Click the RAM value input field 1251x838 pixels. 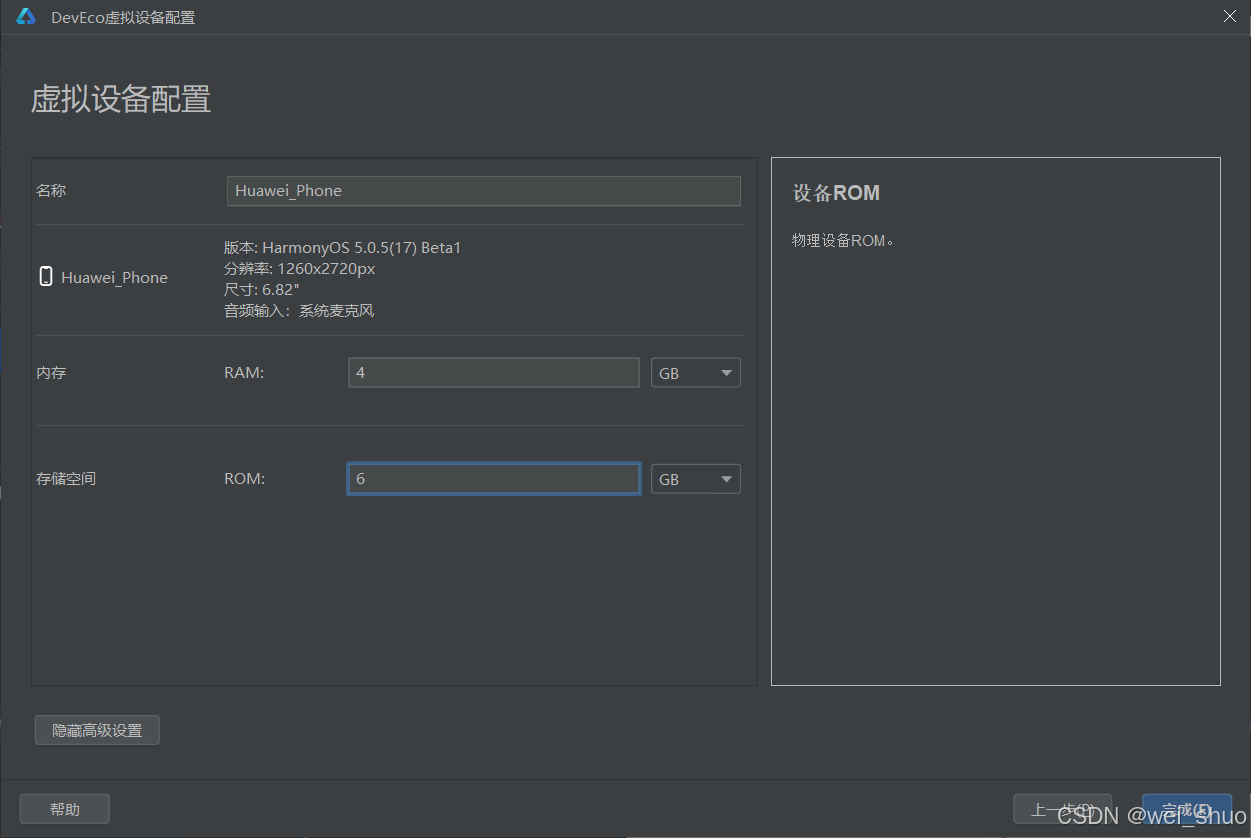point(494,373)
